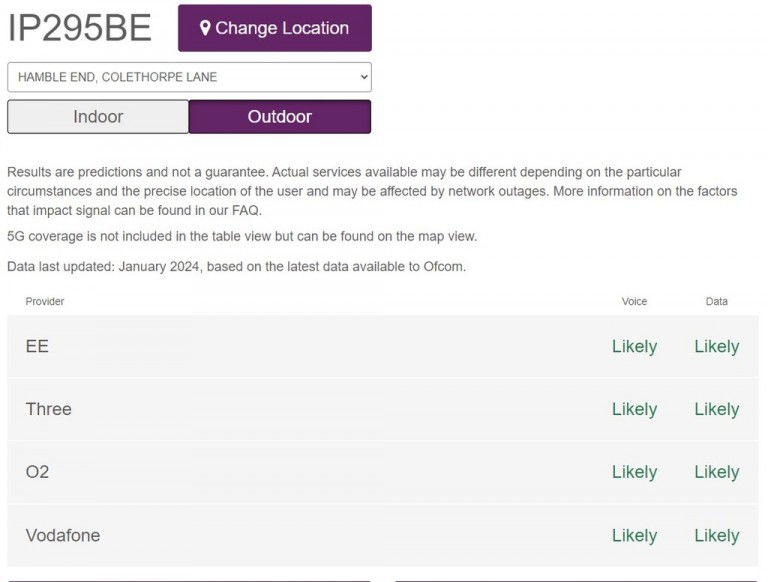Pick the Vodafone provider name
Viewport: 768px width, 582px height.
(x=63, y=535)
